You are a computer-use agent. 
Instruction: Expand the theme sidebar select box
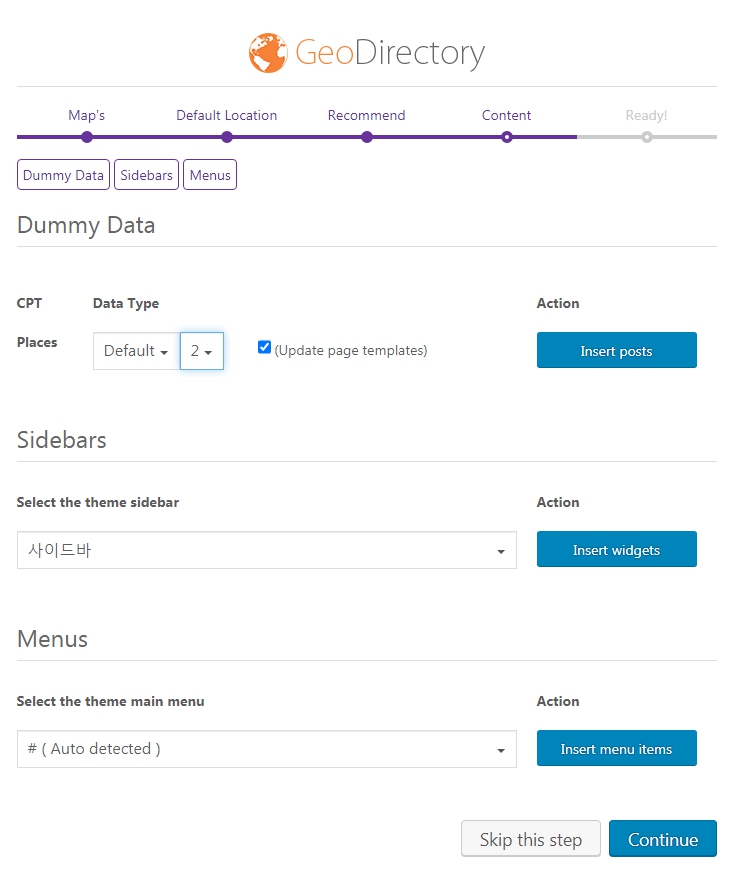267,550
